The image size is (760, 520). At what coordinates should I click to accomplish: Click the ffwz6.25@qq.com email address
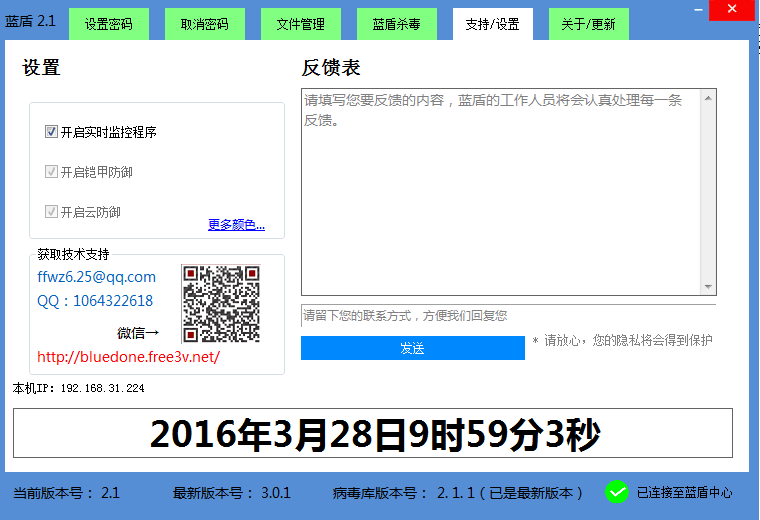click(96, 277)
